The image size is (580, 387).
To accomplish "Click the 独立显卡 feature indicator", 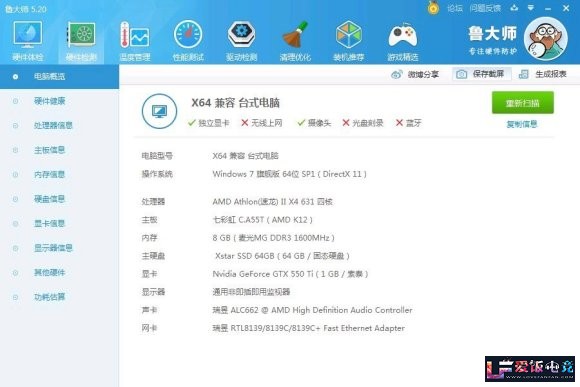I will [x=208, y=123].
